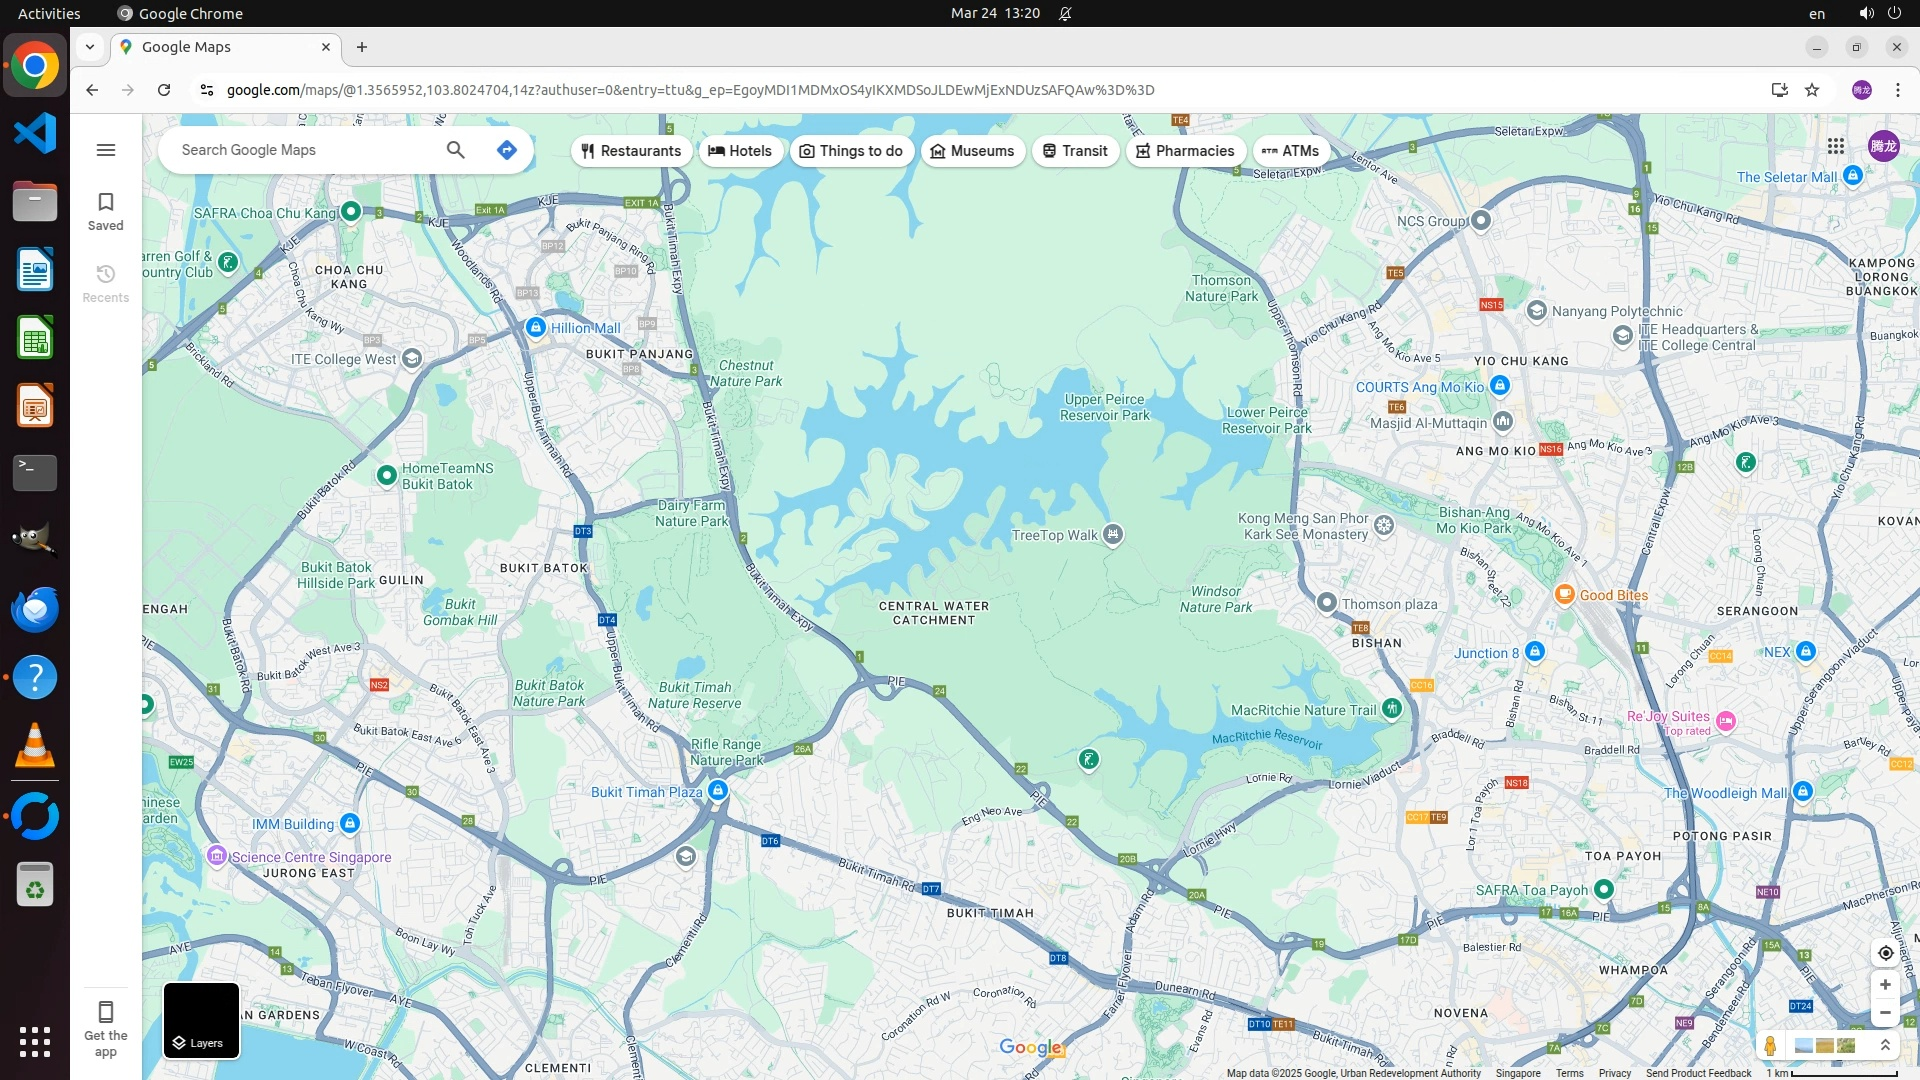Click the Directions arrow icon
Viewport: 1920px width, 1080px height.
point(507,150)
